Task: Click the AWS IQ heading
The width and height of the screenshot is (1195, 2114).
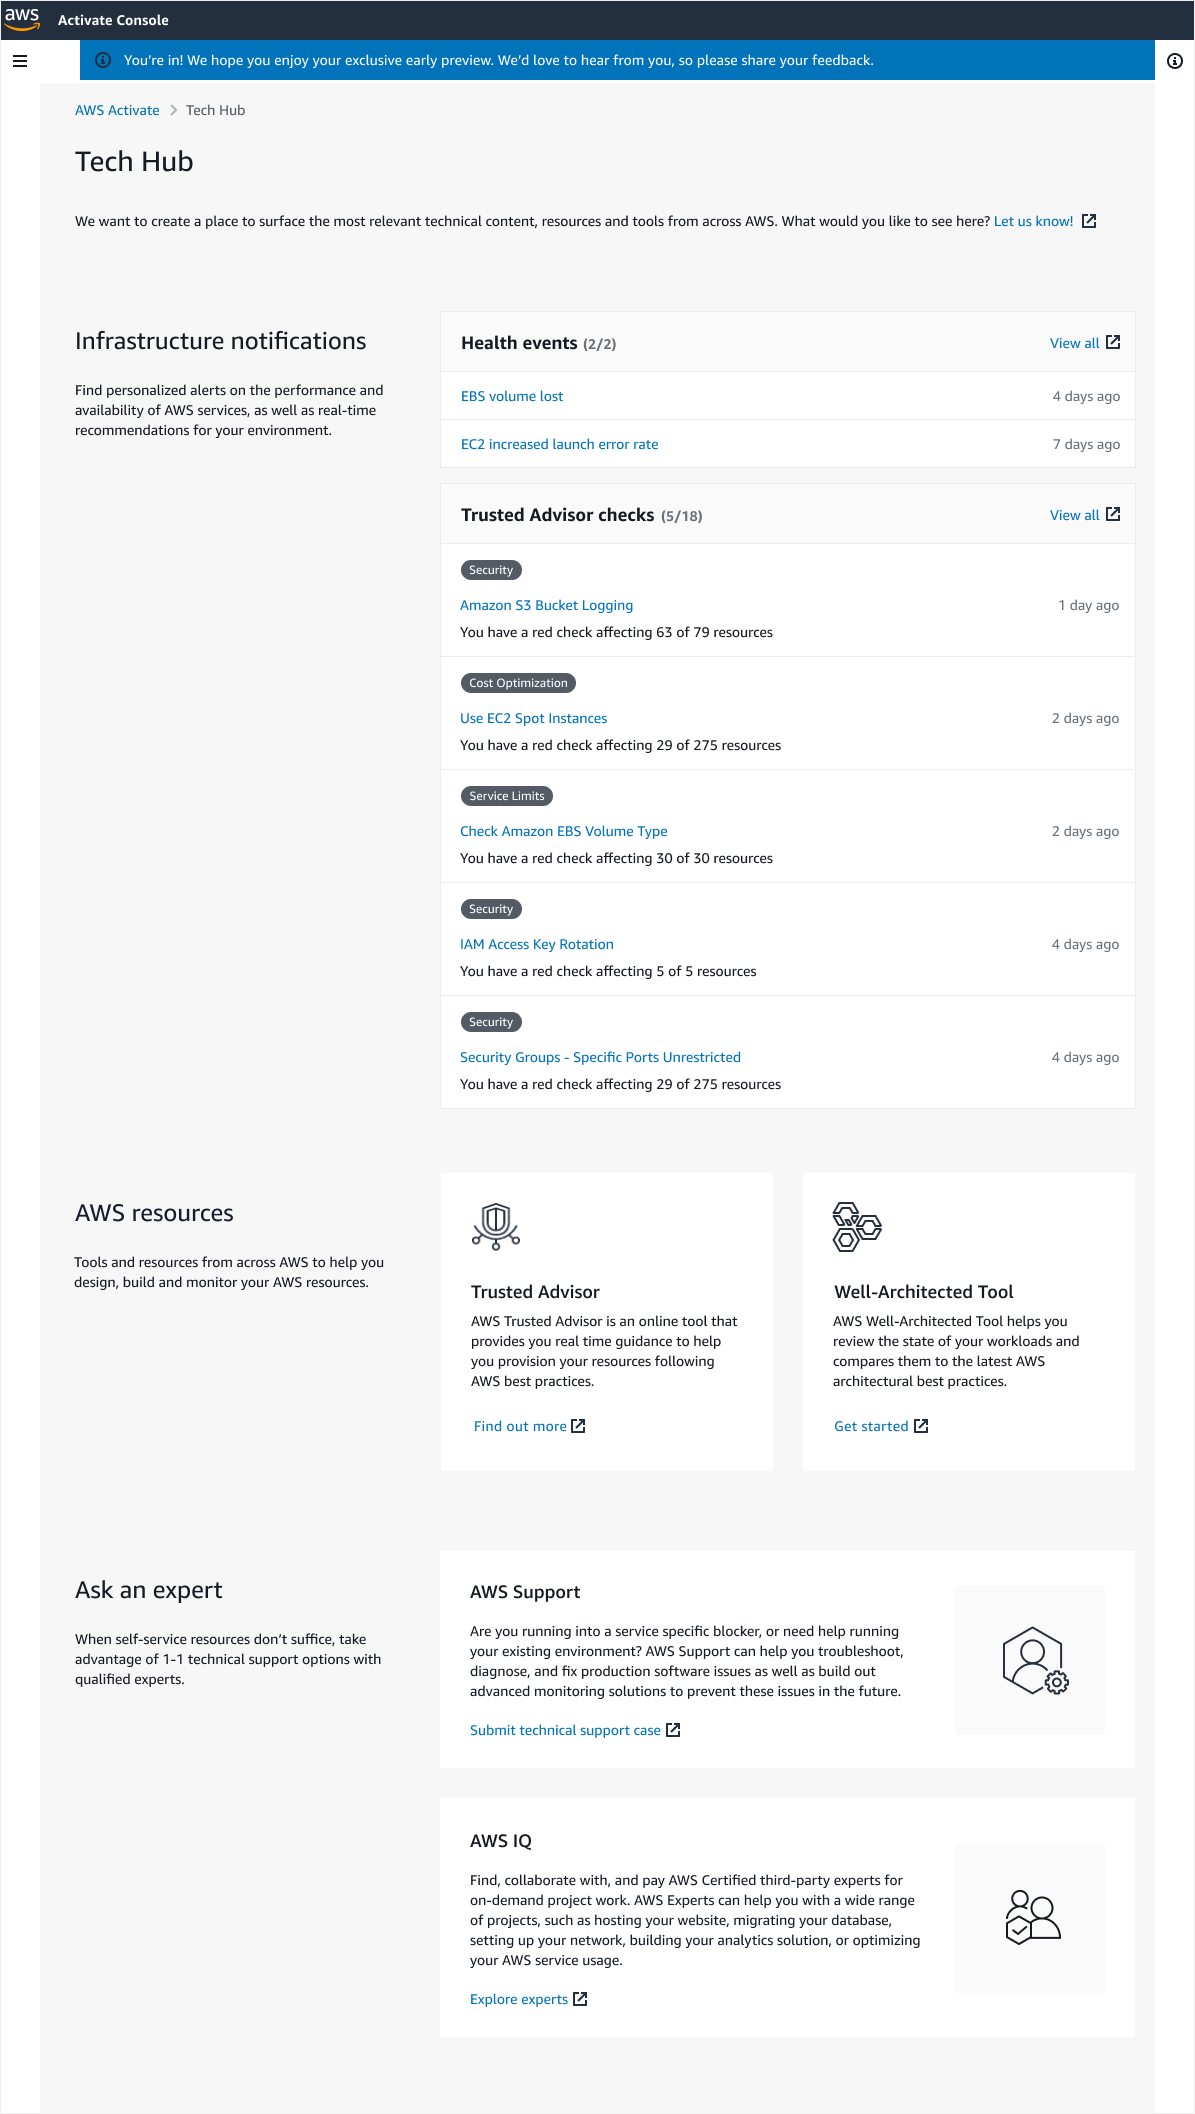Action: [501, 1841]
